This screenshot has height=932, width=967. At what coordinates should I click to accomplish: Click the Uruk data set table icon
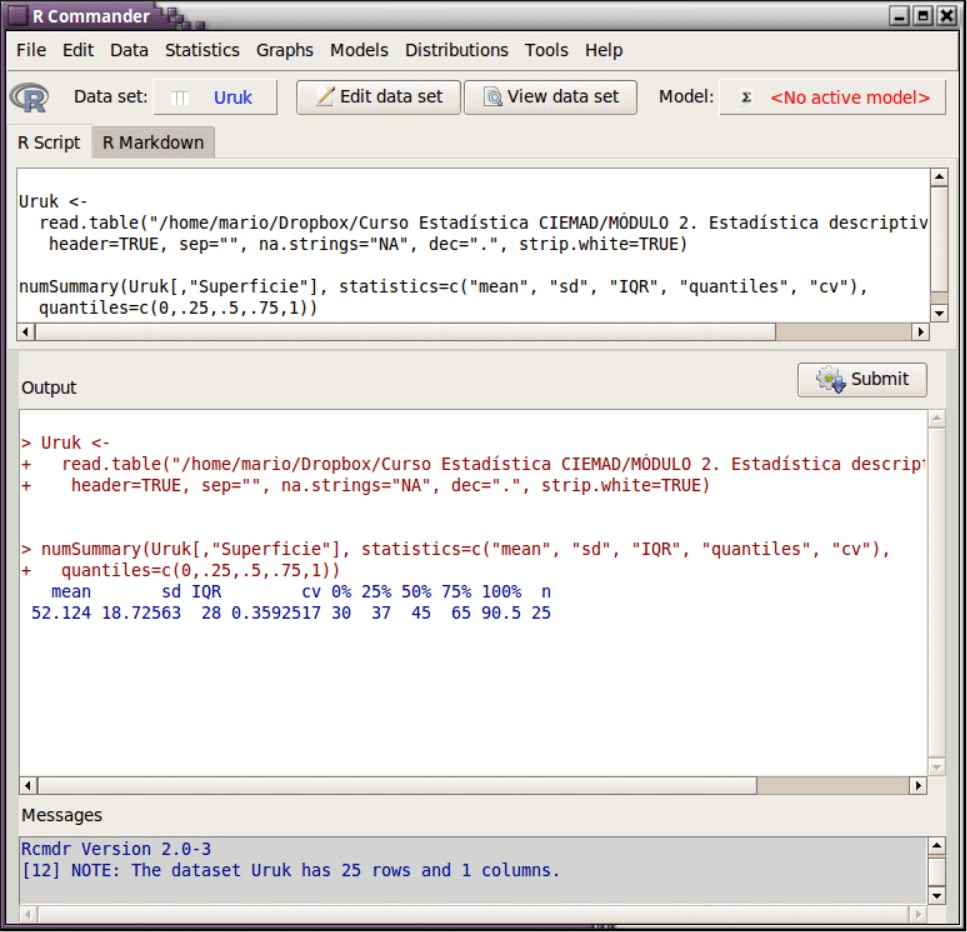tap(179, 98)
